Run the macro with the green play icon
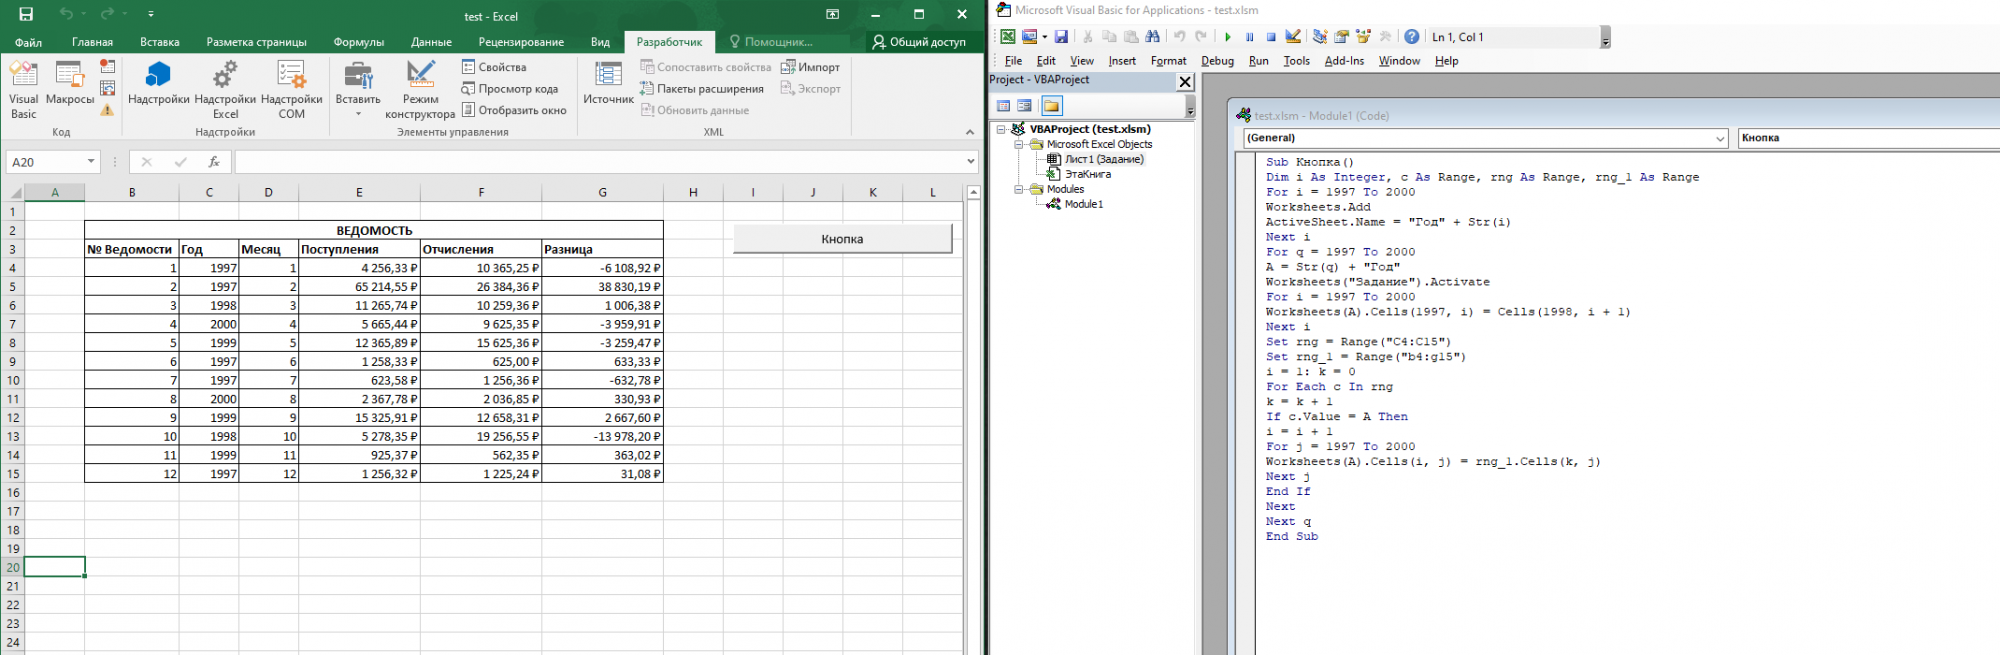 [x=1228, y=37]
